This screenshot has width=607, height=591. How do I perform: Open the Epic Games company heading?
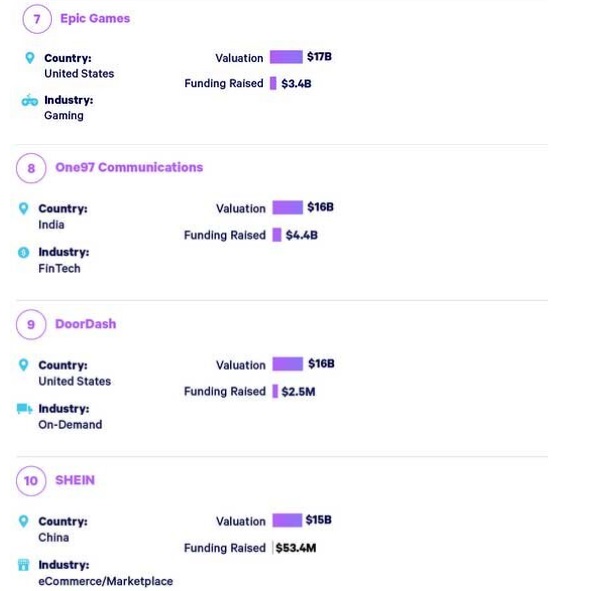[x=95, y=18]
